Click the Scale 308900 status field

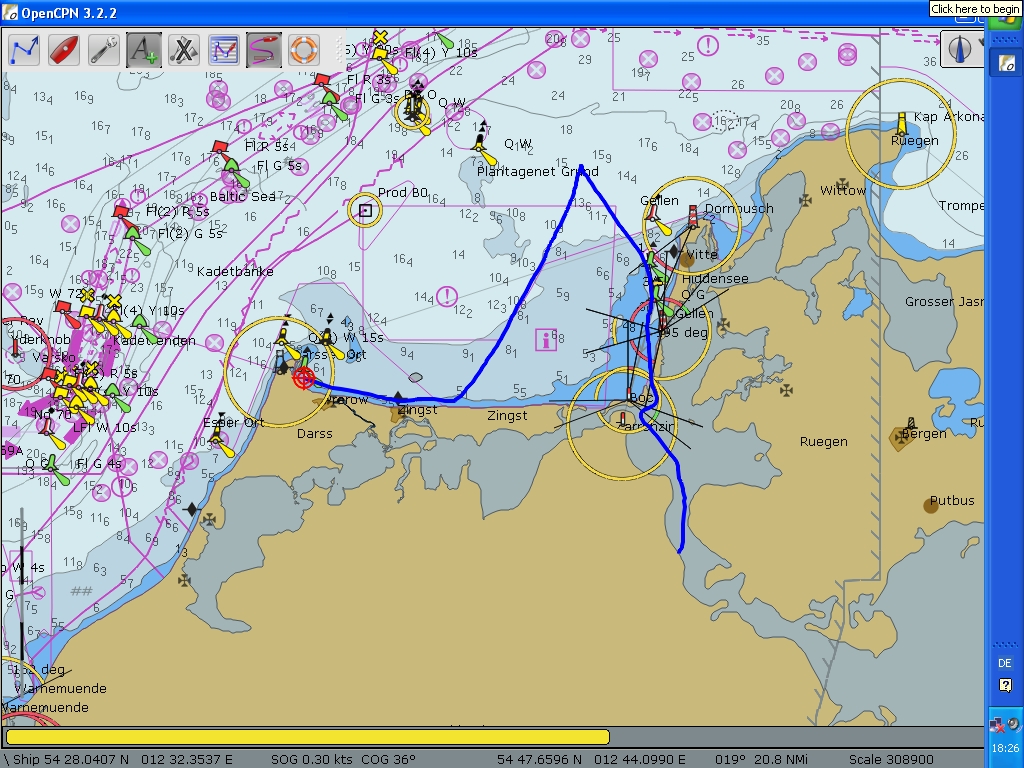891,760
